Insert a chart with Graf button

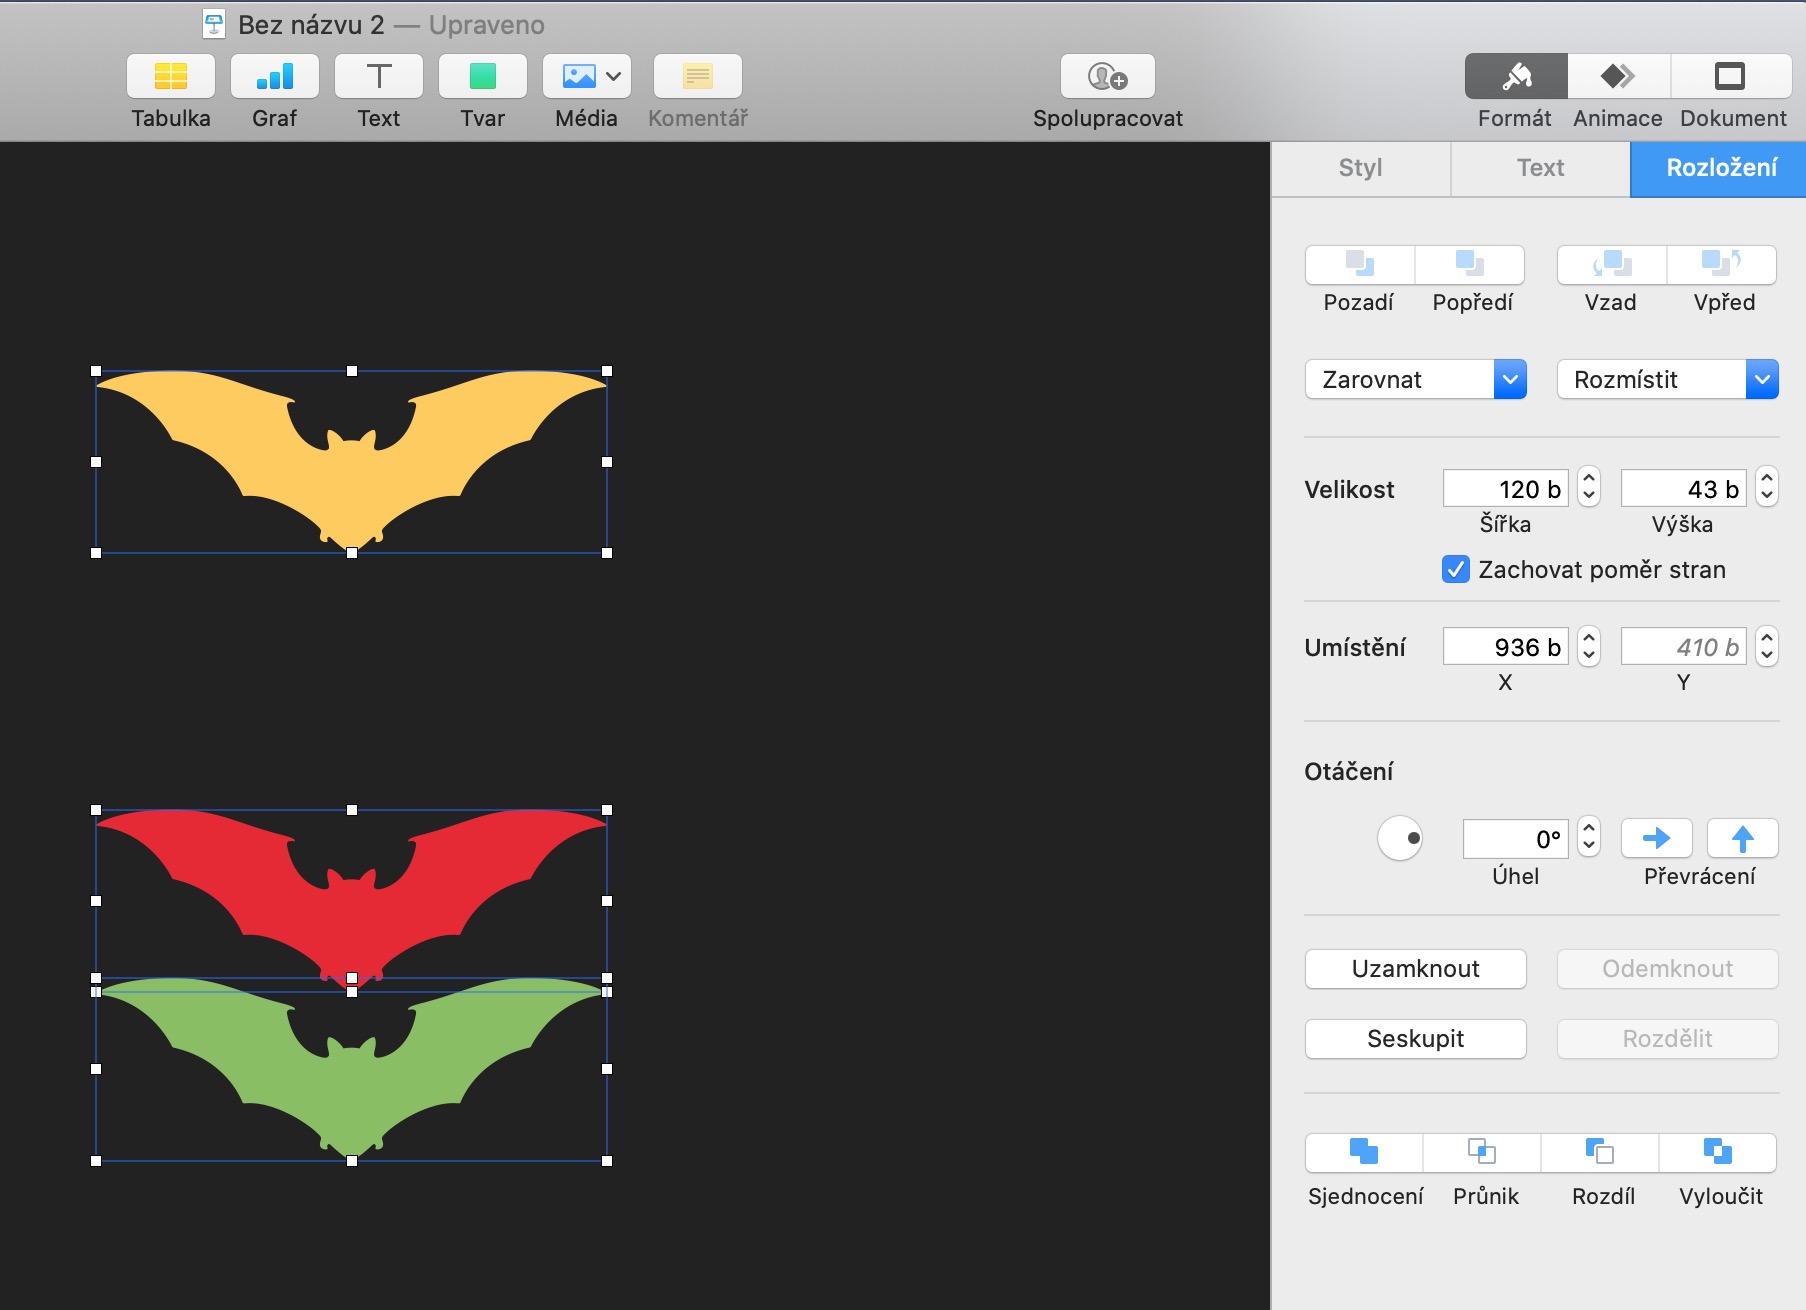(275, 76)
